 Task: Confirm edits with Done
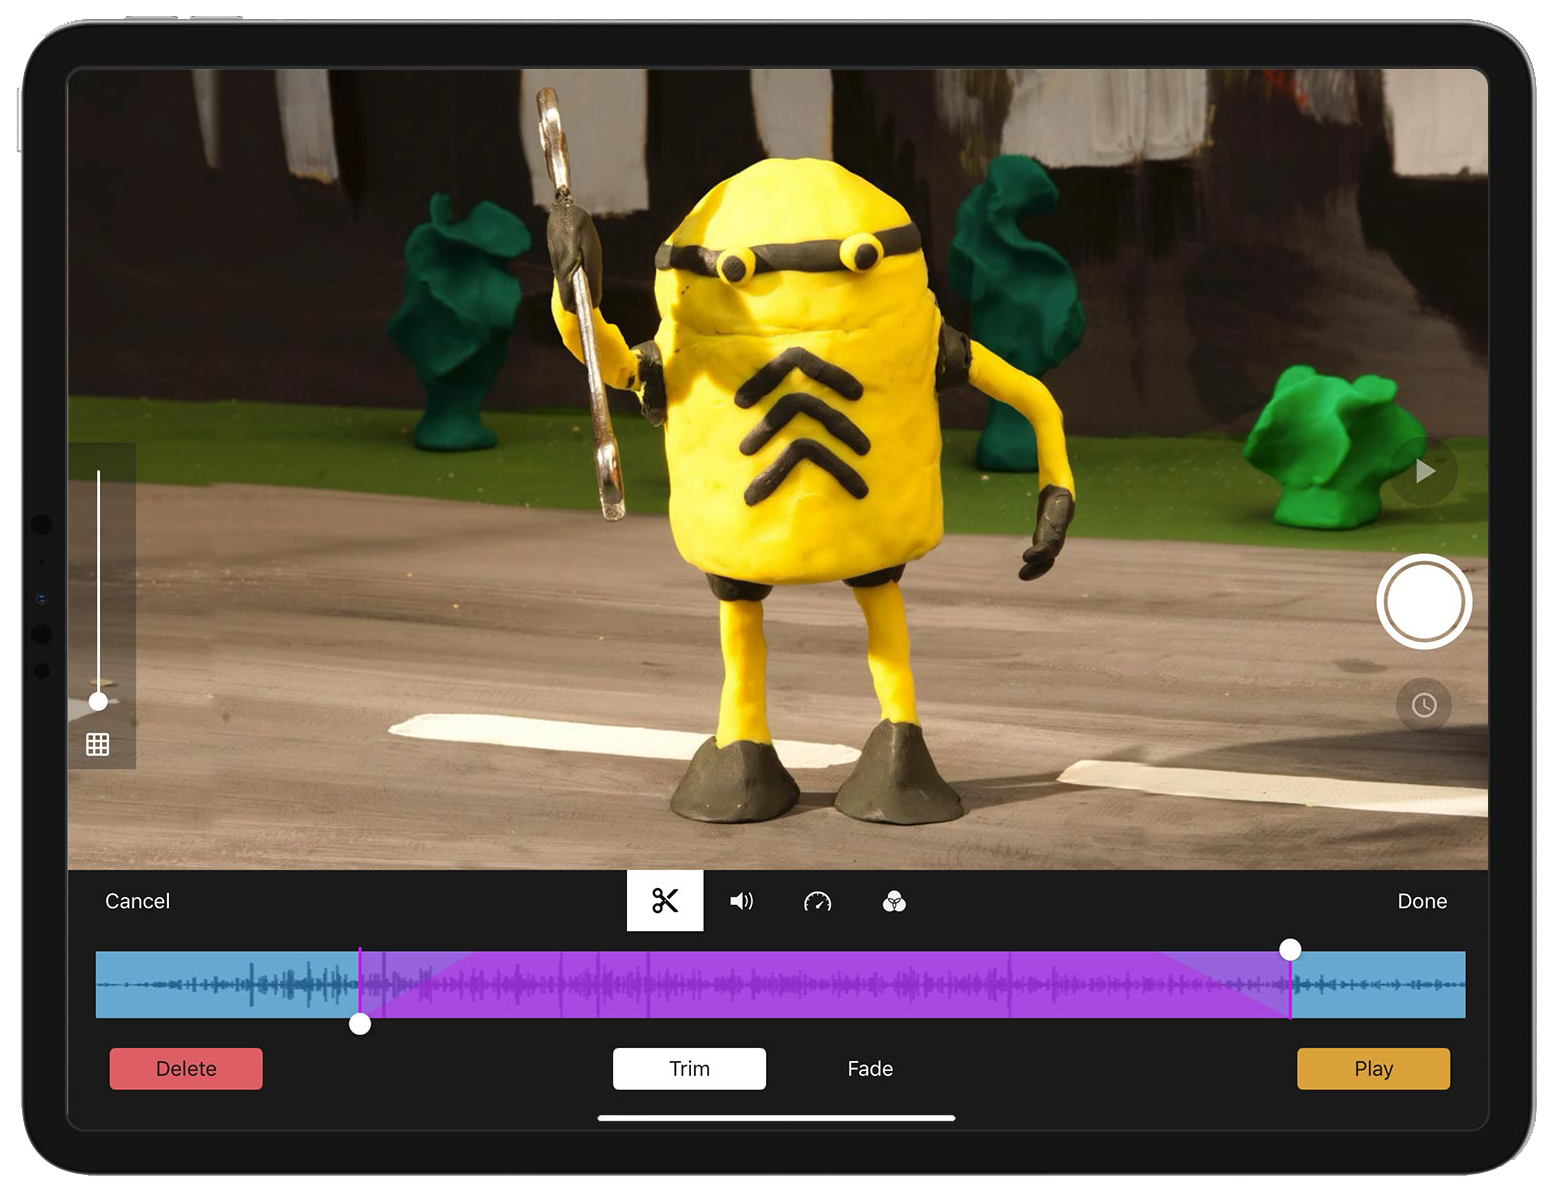[1422, 901]
